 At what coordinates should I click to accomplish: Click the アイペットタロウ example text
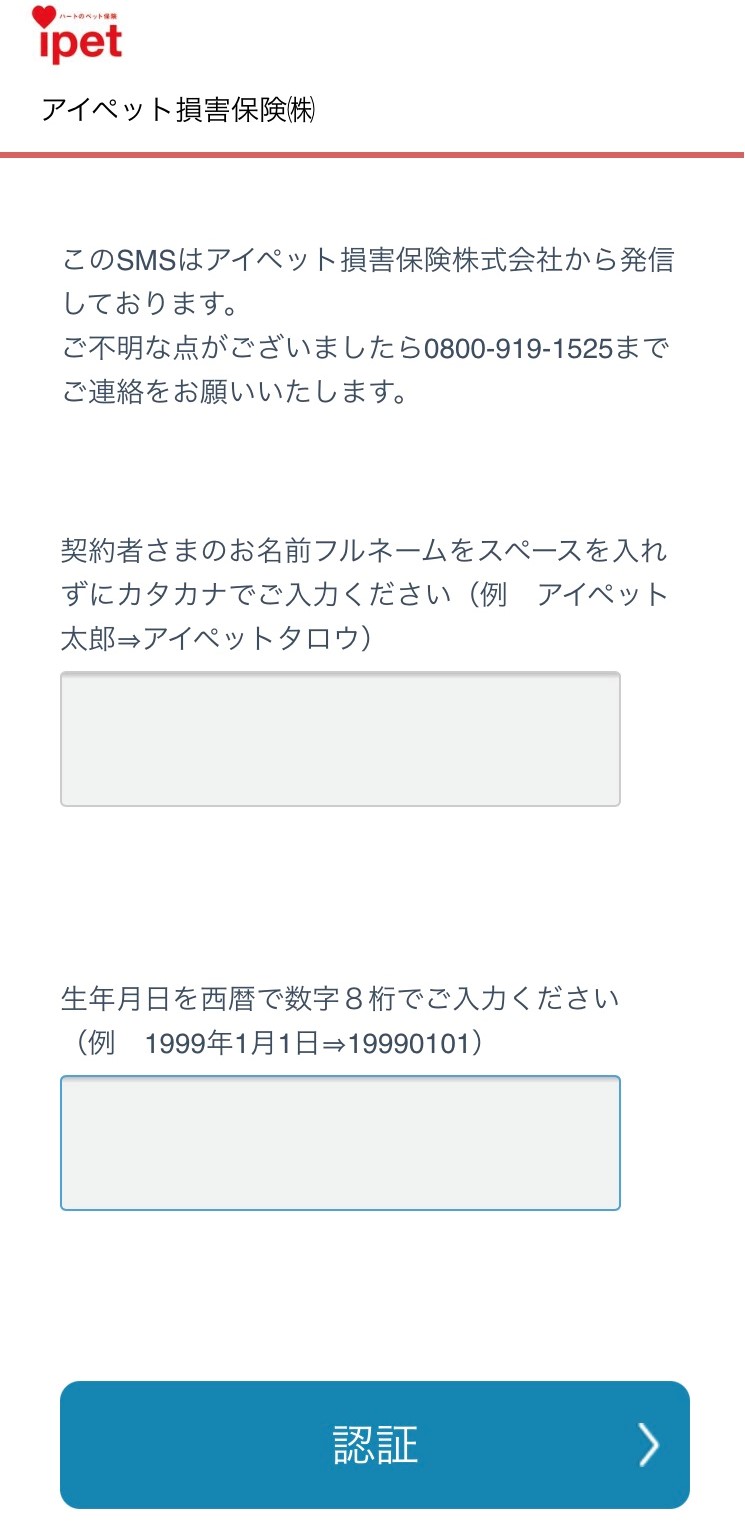(x=247, y=638)
